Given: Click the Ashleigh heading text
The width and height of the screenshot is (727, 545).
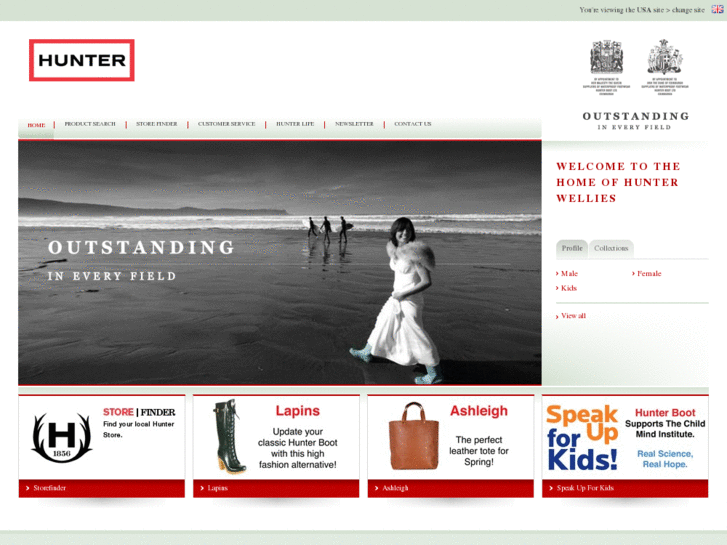Looking at the screenshot, I should point(479,411).
